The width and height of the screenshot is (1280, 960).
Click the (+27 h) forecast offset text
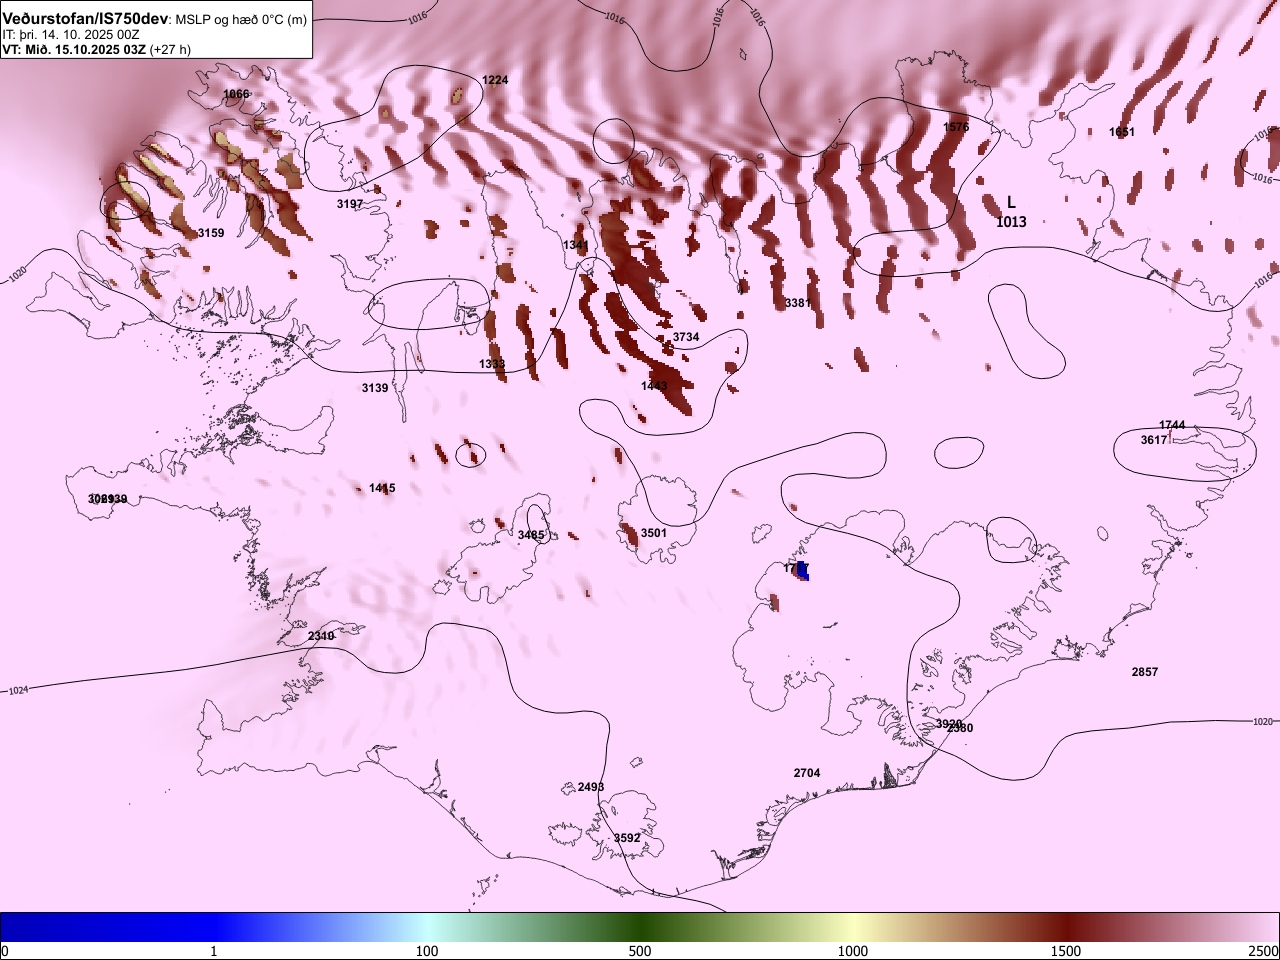point(170,49)
